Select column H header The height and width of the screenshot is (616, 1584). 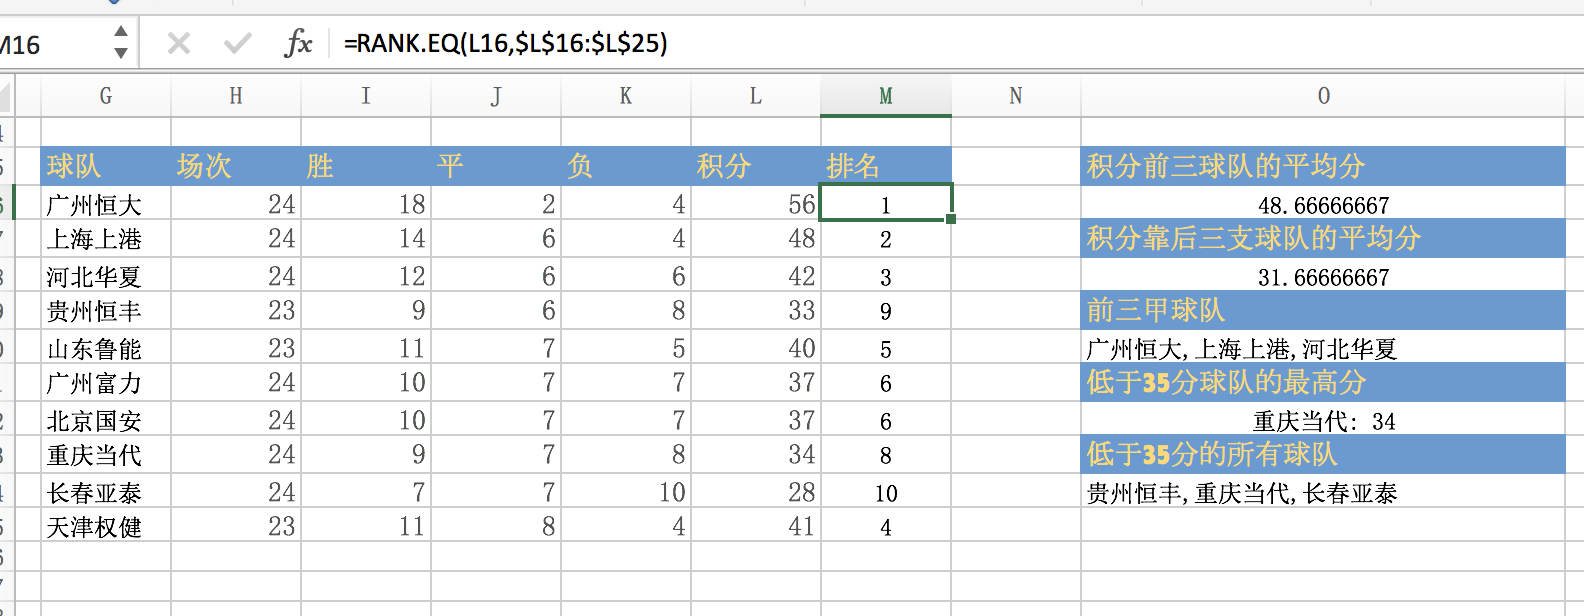coord(236,96)
